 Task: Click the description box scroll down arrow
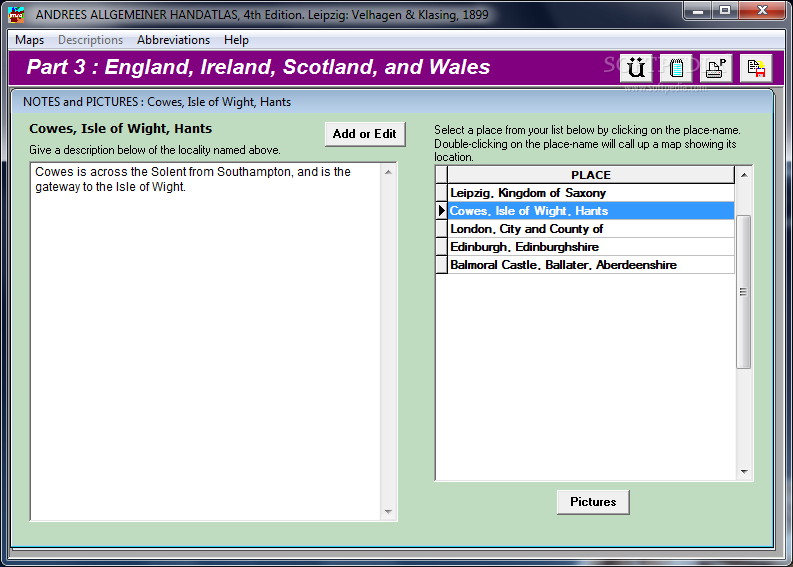pyautogui.click(x=388, y=511)
